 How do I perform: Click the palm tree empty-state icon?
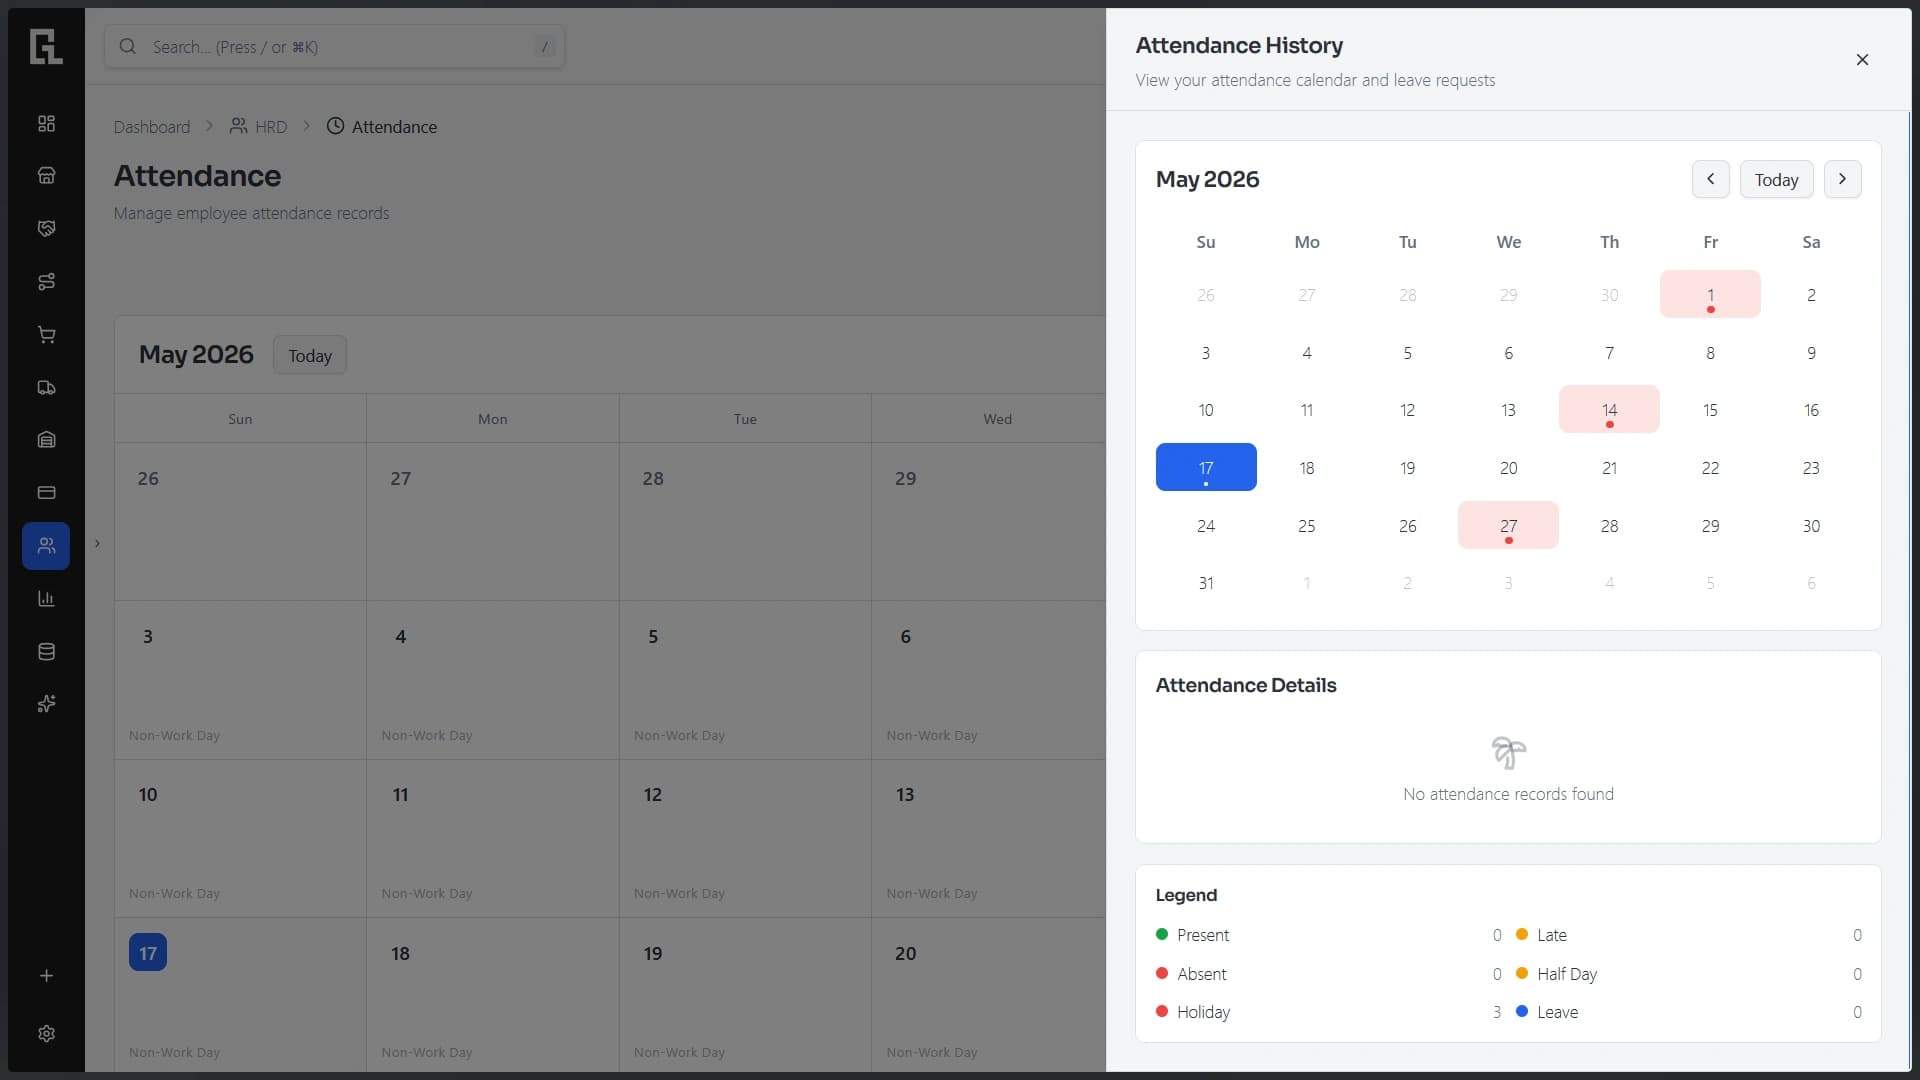point(1508,753)
